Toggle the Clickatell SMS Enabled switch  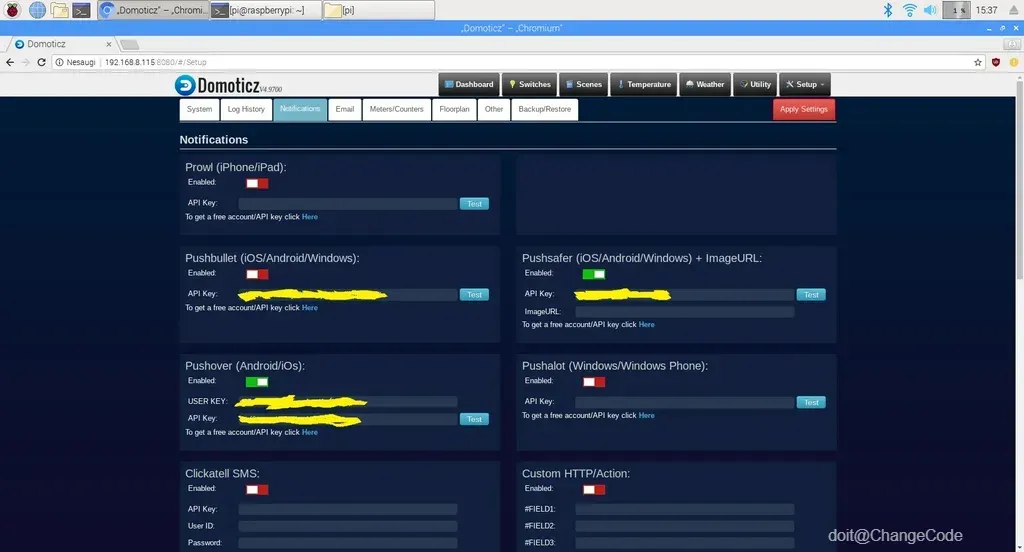tap(257, 490)
